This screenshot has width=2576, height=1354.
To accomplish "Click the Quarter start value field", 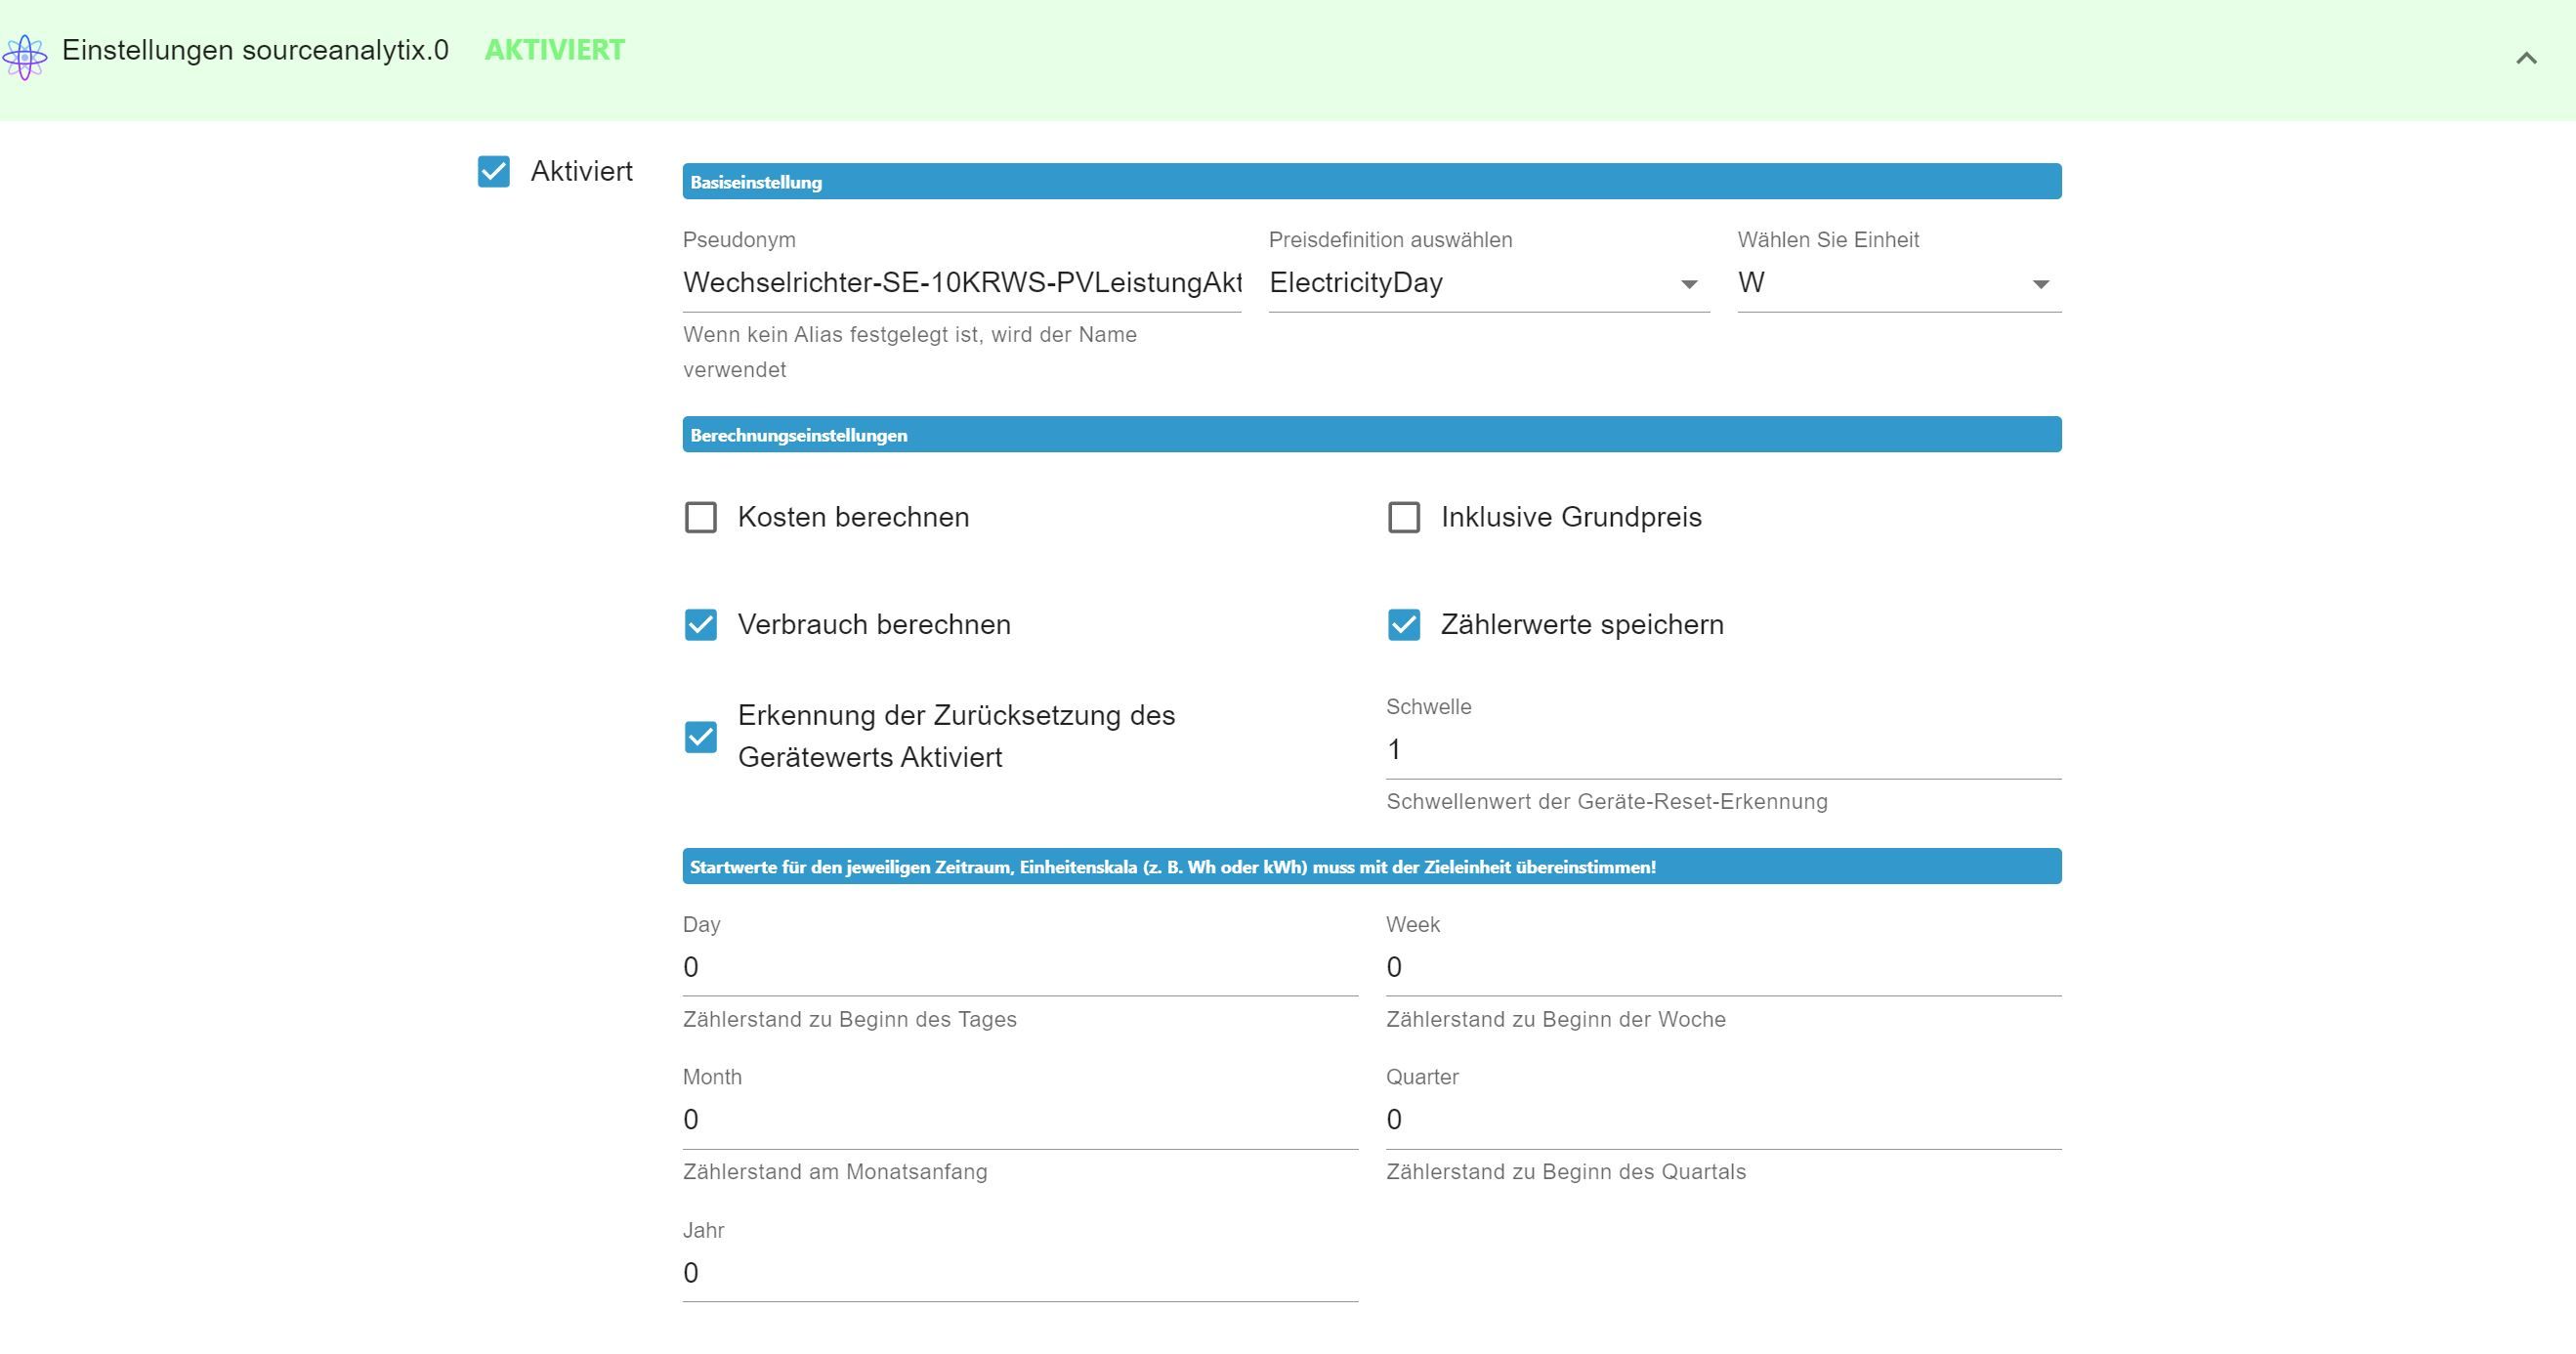I will coord(1722,1120).
